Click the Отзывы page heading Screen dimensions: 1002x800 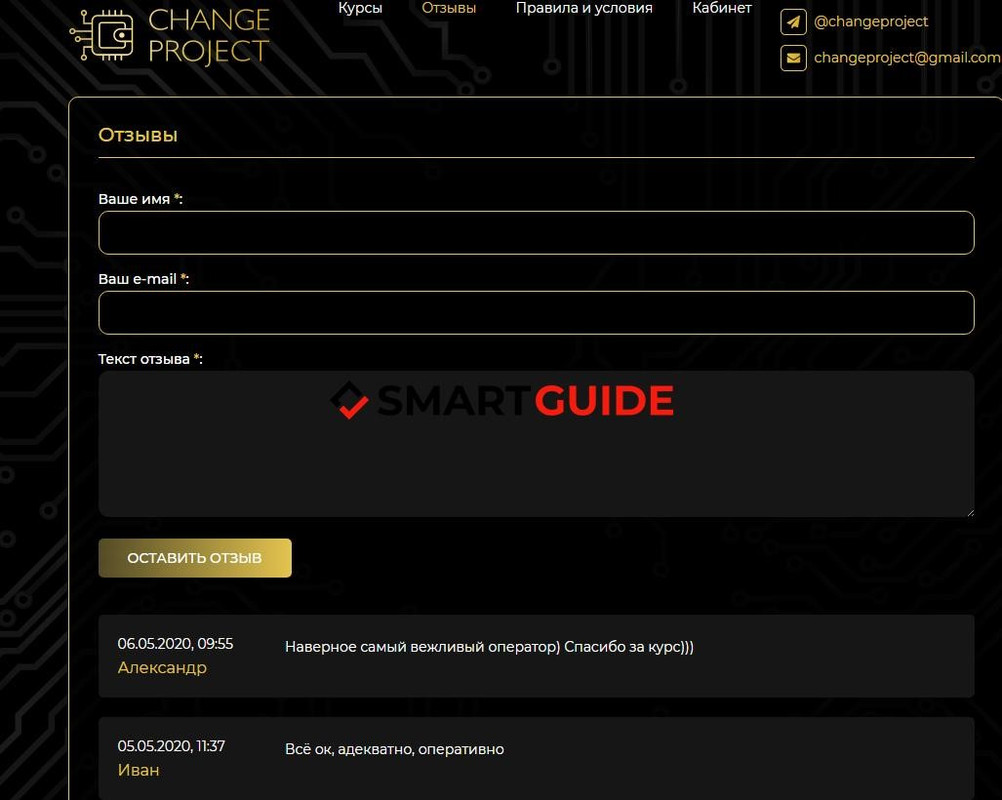pyautogui.click(x=138, y=135)
